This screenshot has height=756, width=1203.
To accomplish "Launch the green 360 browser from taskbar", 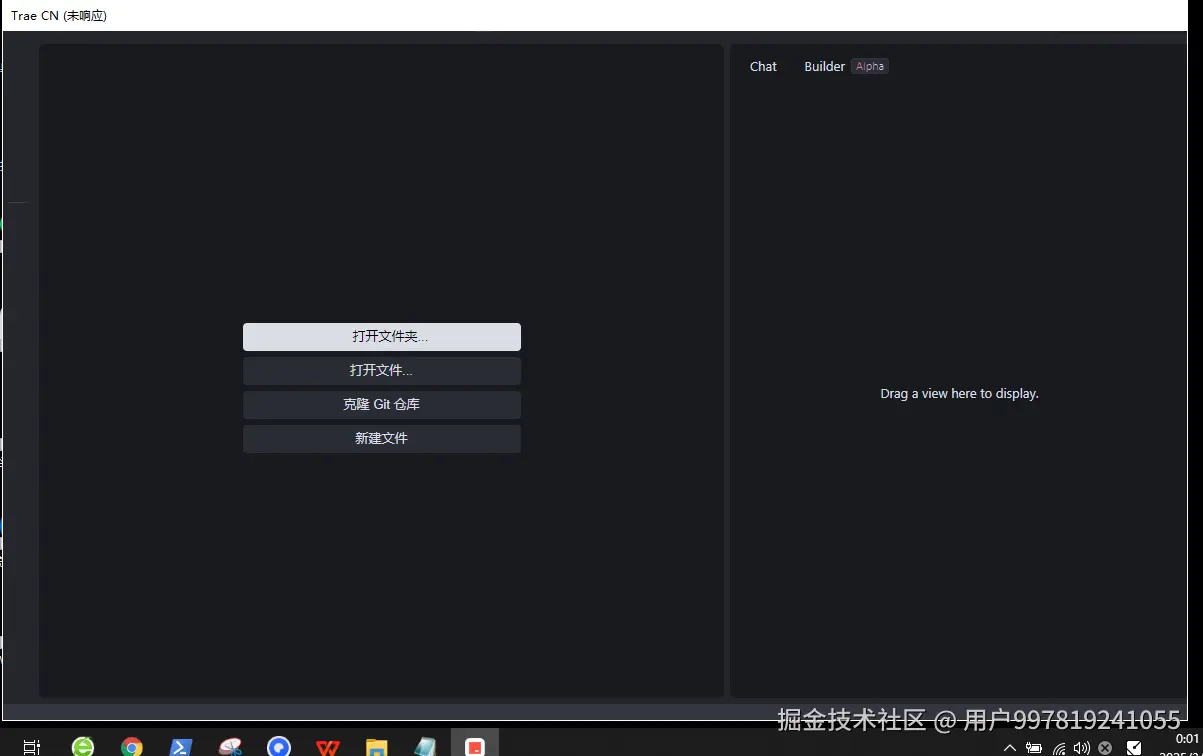I will tap(83, 746).
